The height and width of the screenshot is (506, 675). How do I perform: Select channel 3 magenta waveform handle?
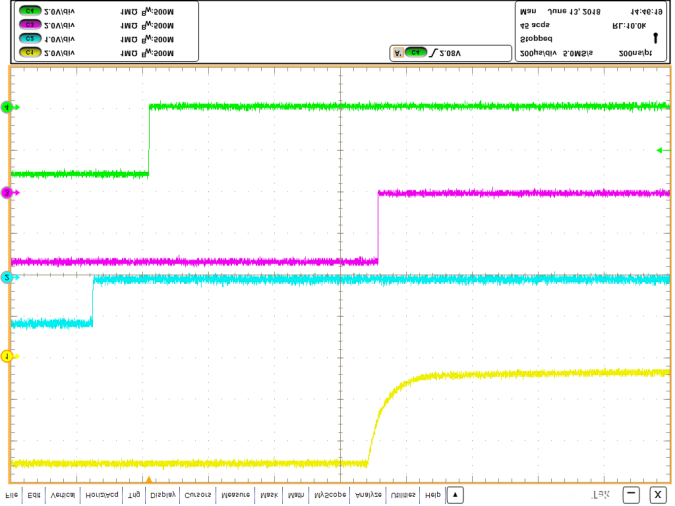(x=7, y=192)
